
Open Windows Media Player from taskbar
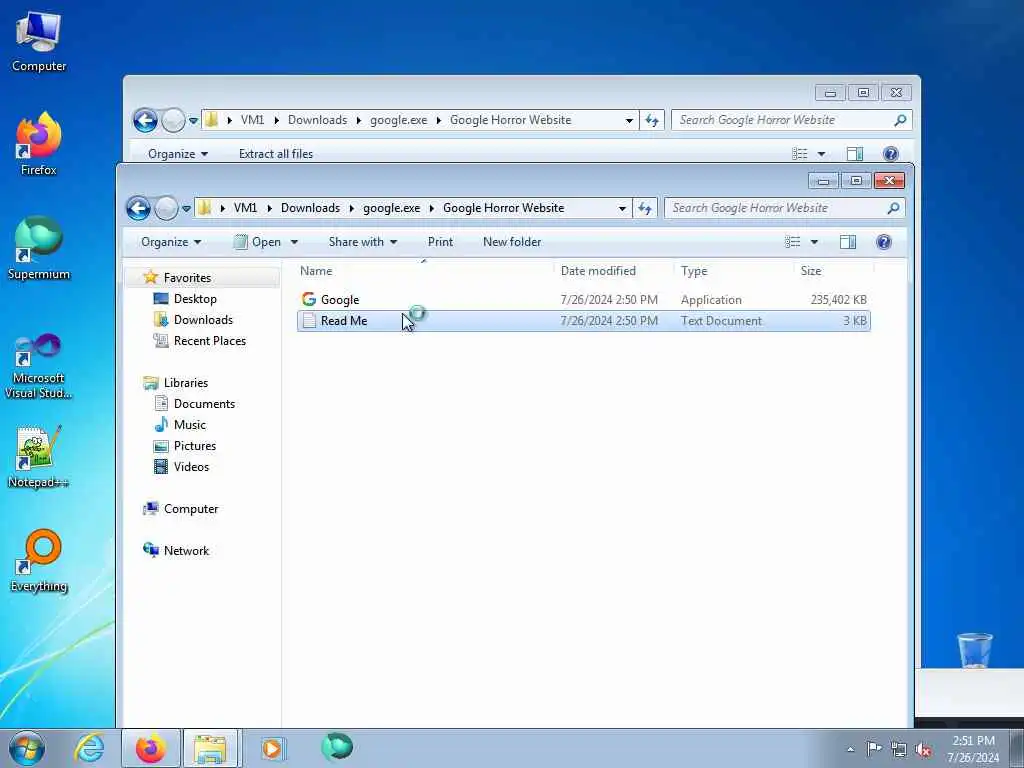(272, 748)
